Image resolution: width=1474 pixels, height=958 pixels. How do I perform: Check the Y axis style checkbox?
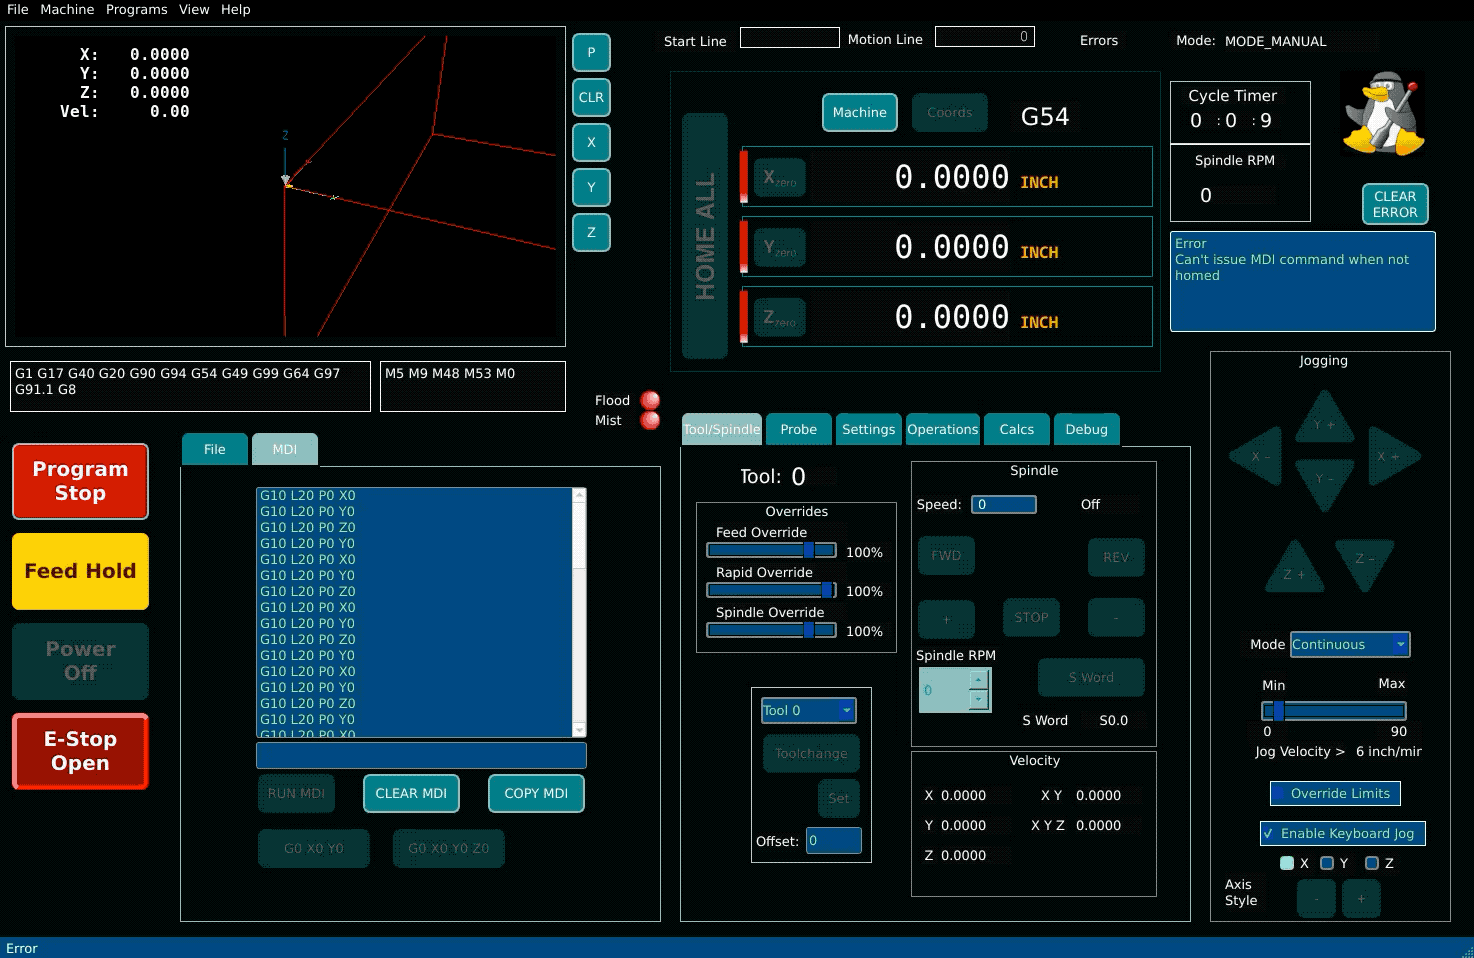[x=1327, y=863]
